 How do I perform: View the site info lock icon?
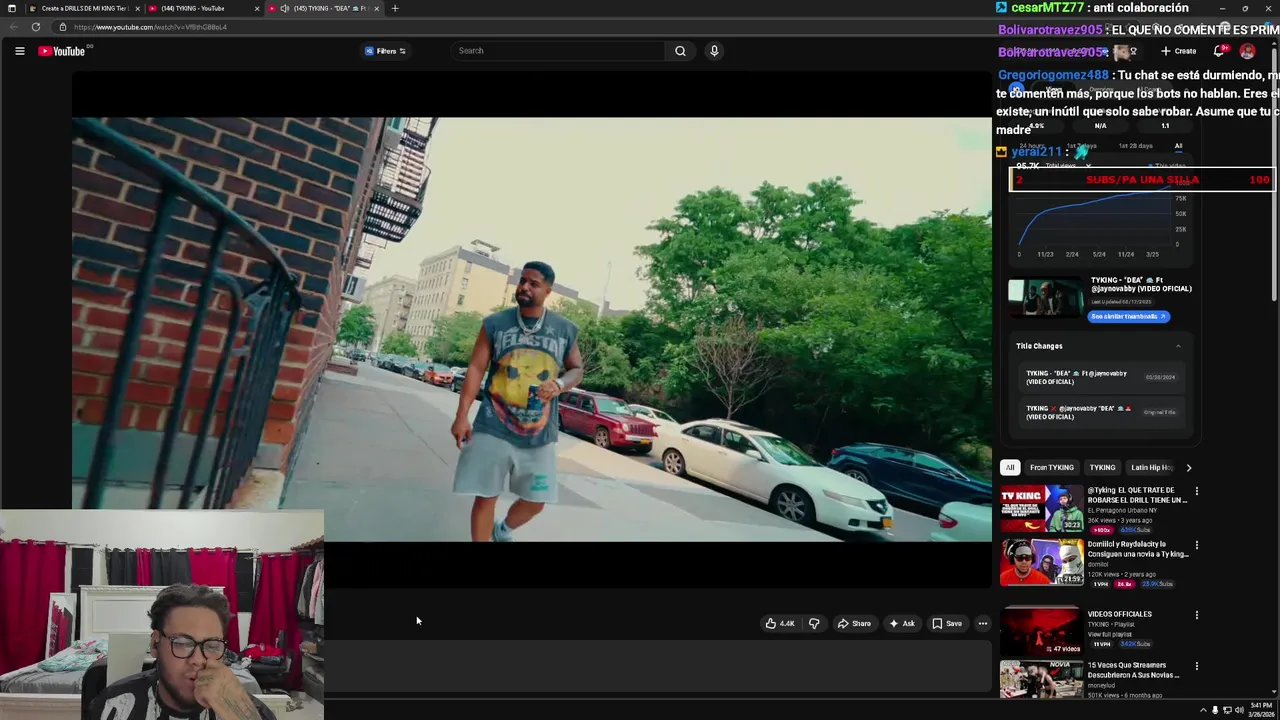tap(62, 27)
